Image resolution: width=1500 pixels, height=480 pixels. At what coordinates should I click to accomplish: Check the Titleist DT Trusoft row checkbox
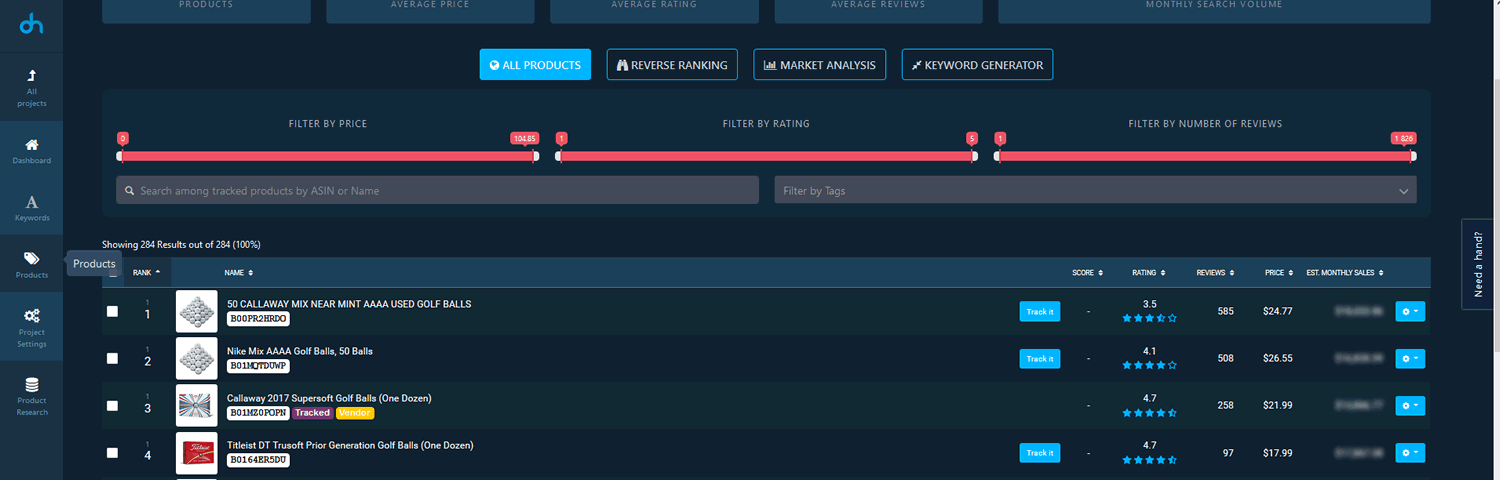pos(112,453)
